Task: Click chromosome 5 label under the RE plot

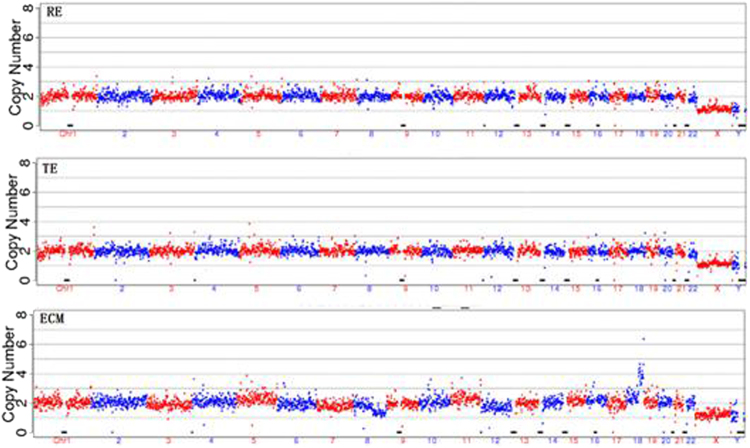Action: click(x=258, y=134)
